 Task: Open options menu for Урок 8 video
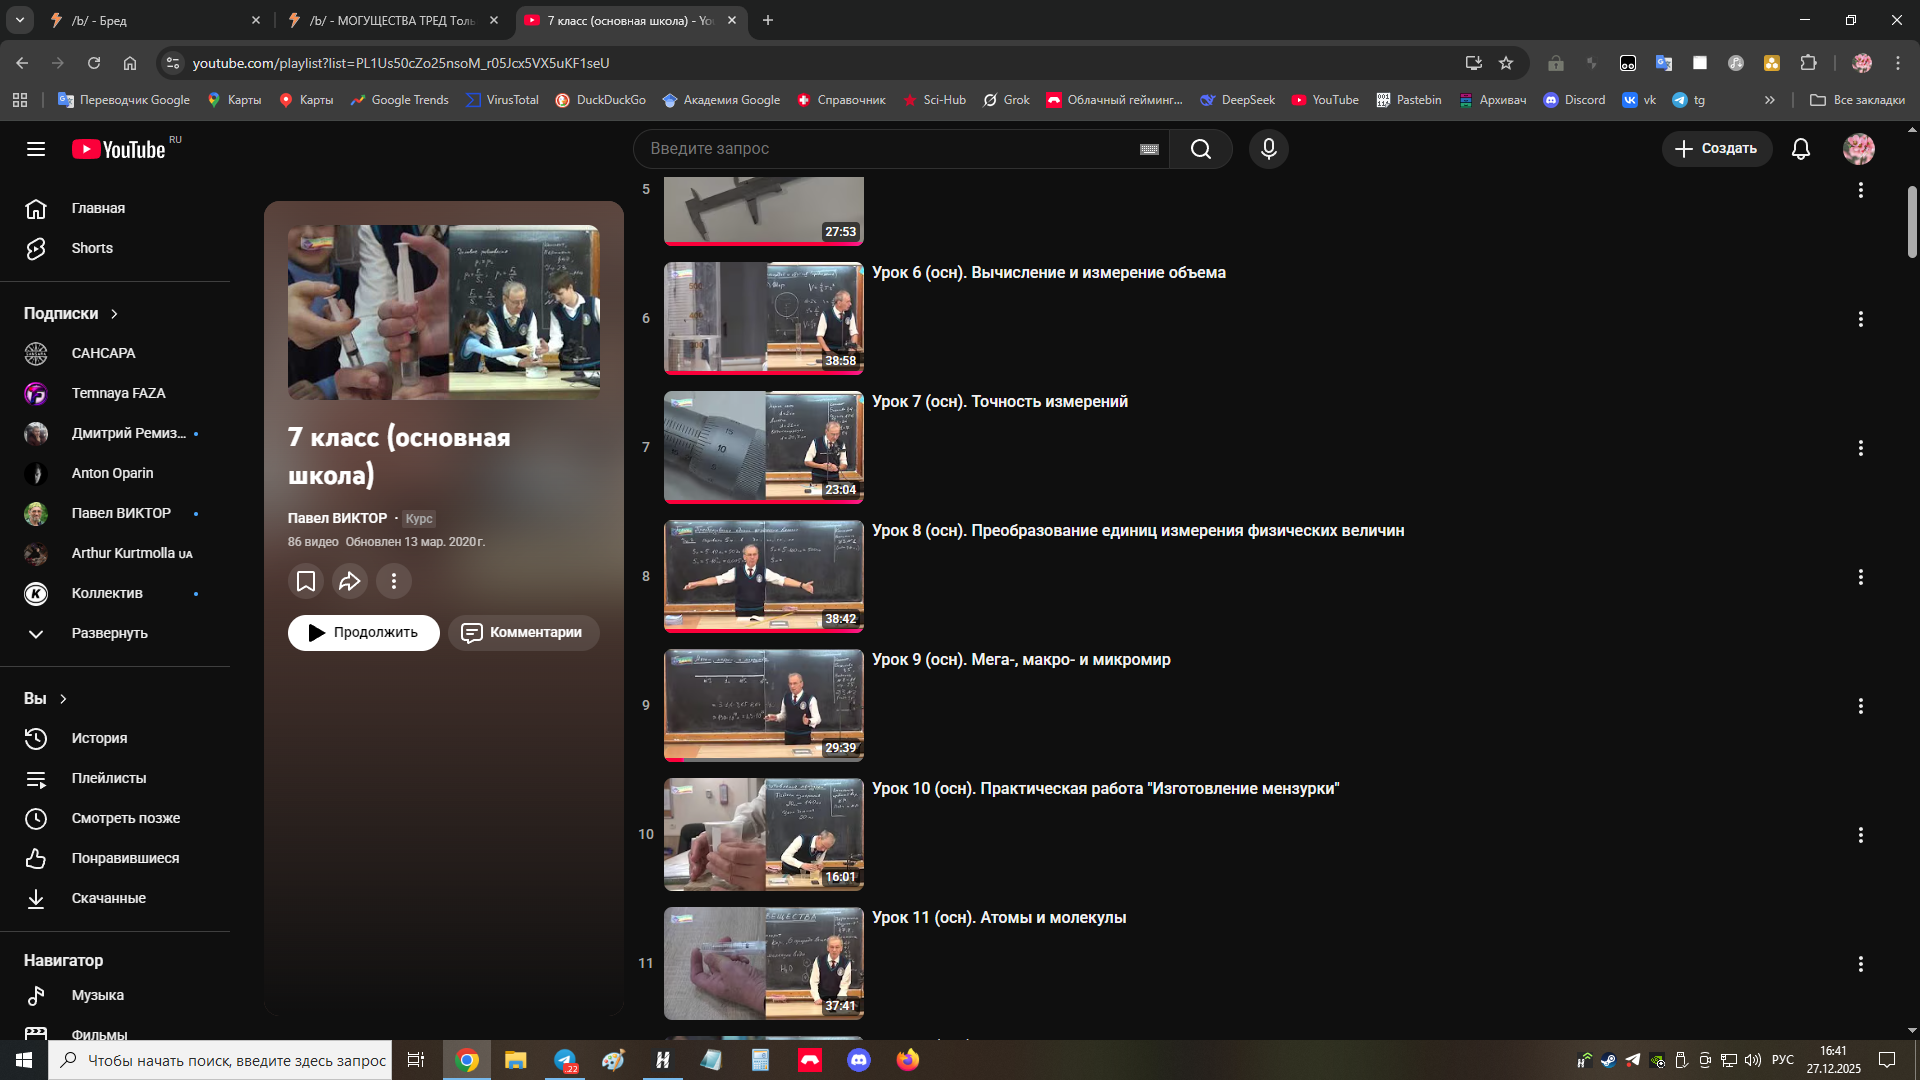pos(1860,577)
